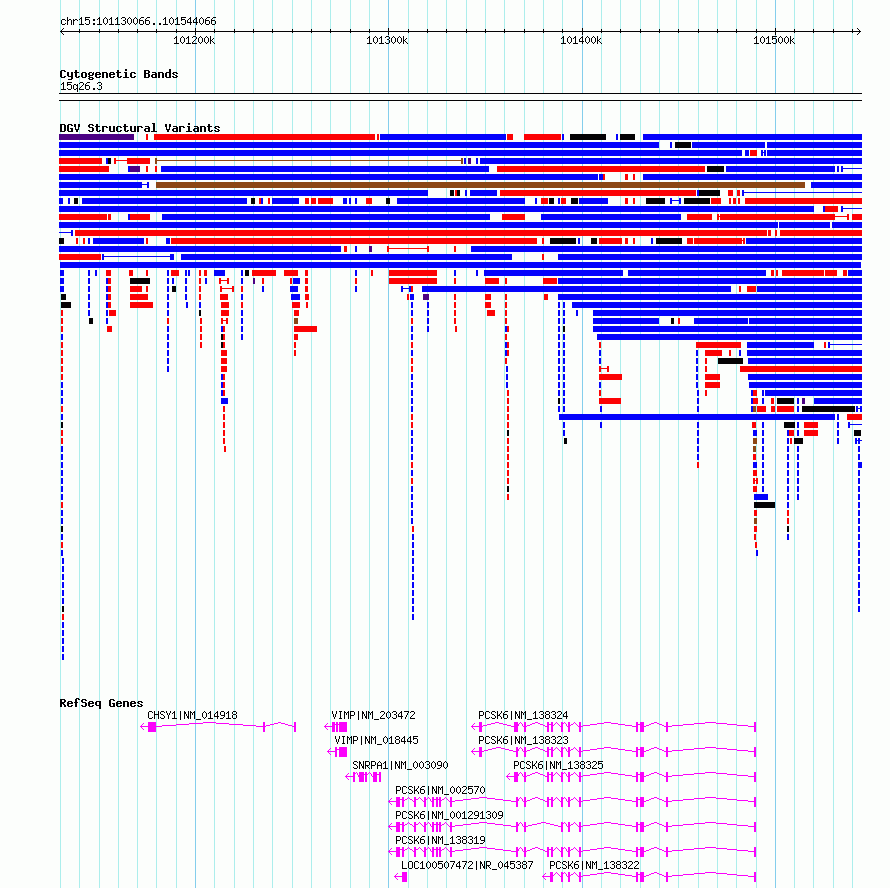This screenshot has height=888, width=890.
Task: Click the 101300k ruler tick label
Action: tap(387, 40)
